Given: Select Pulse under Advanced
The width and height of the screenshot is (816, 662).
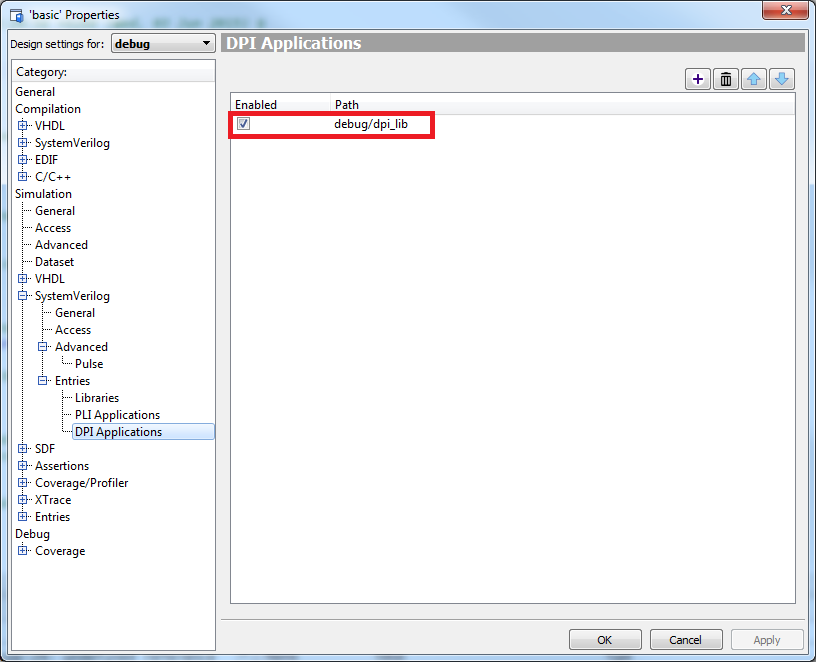Looking at the screenshot, I should (x=89, y=364).
